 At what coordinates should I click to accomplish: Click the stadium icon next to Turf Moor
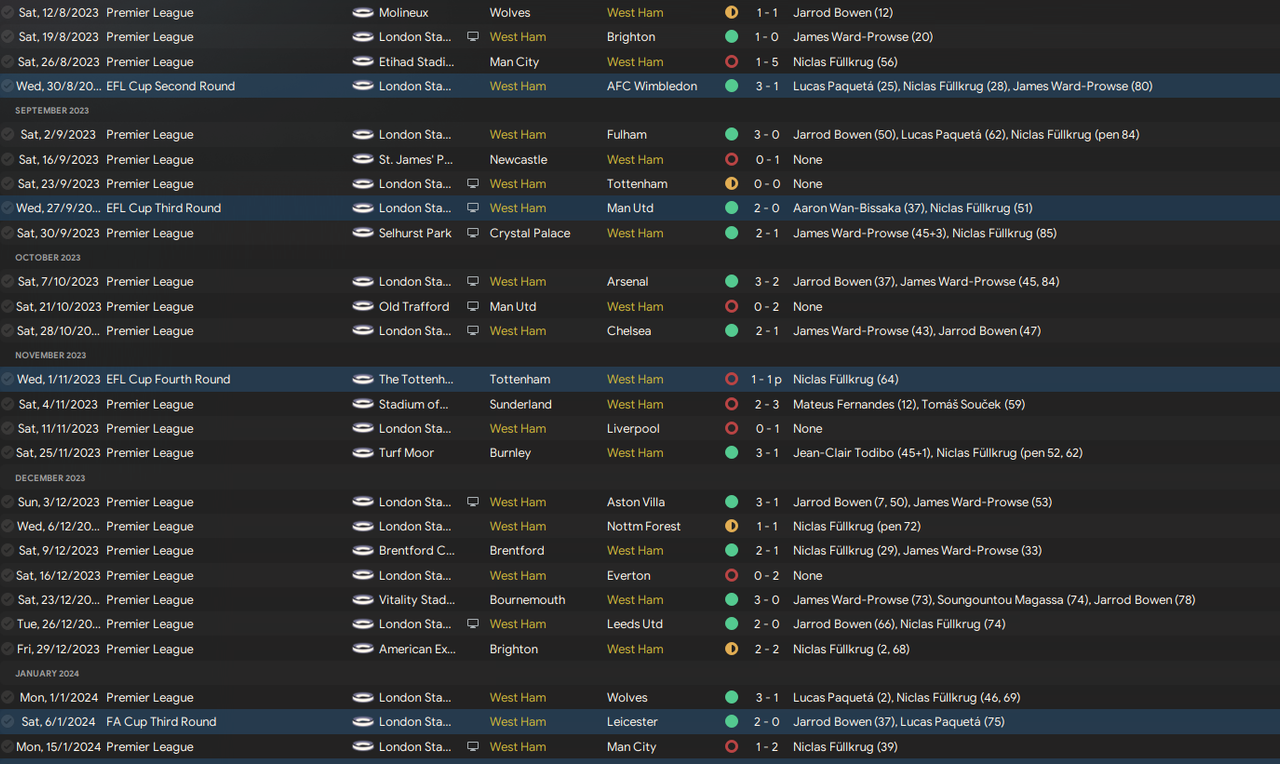coord(362,453)
